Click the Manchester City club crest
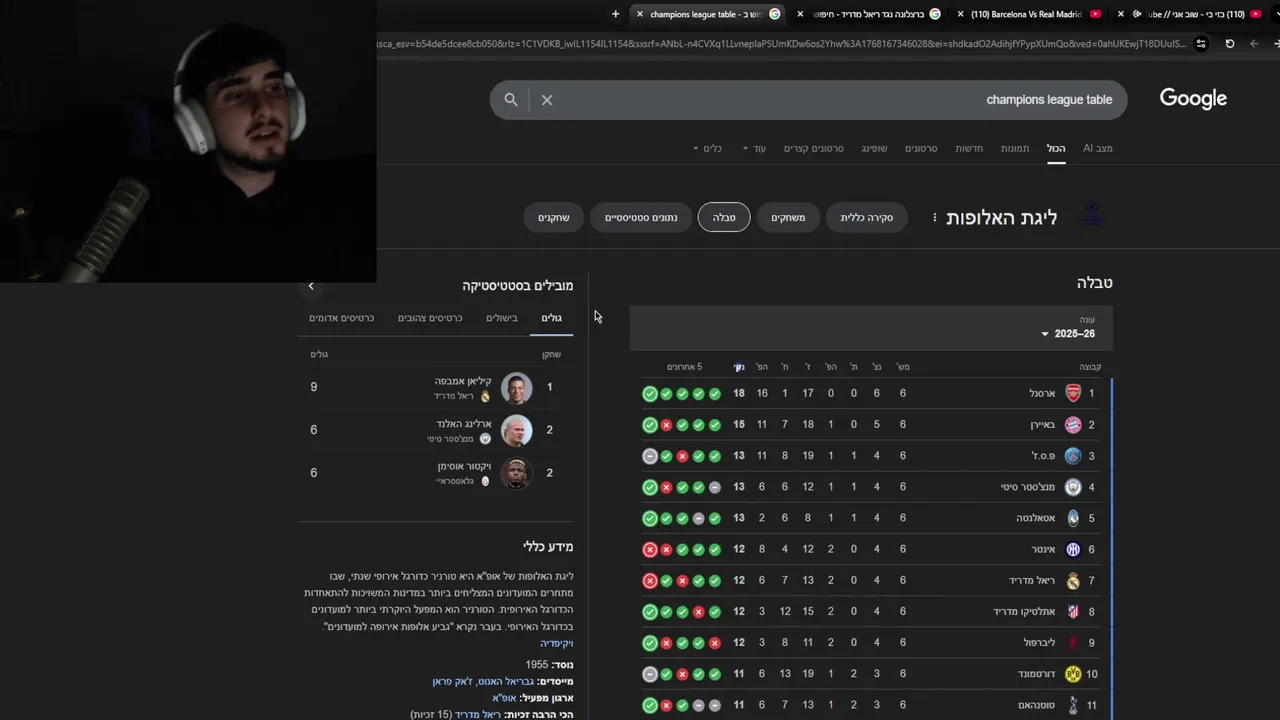 [1073, 487]
